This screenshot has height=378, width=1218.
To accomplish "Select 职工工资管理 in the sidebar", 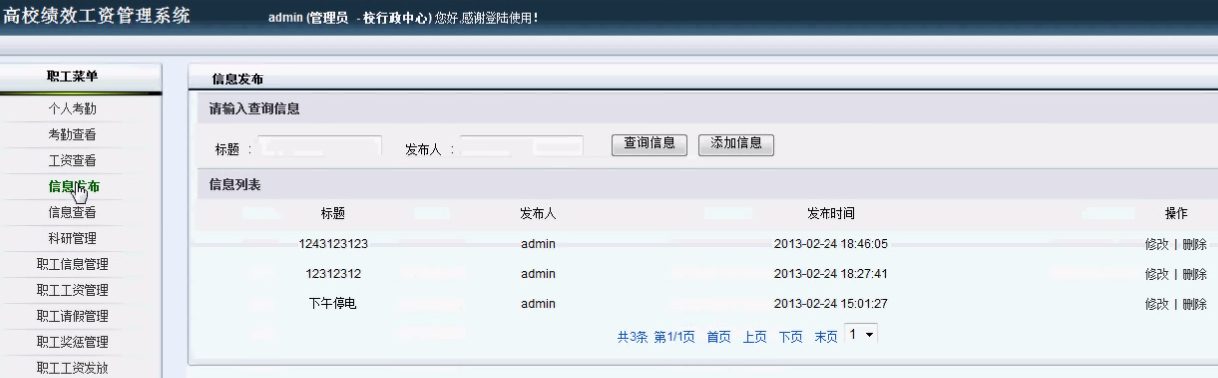I will (73, 290).
